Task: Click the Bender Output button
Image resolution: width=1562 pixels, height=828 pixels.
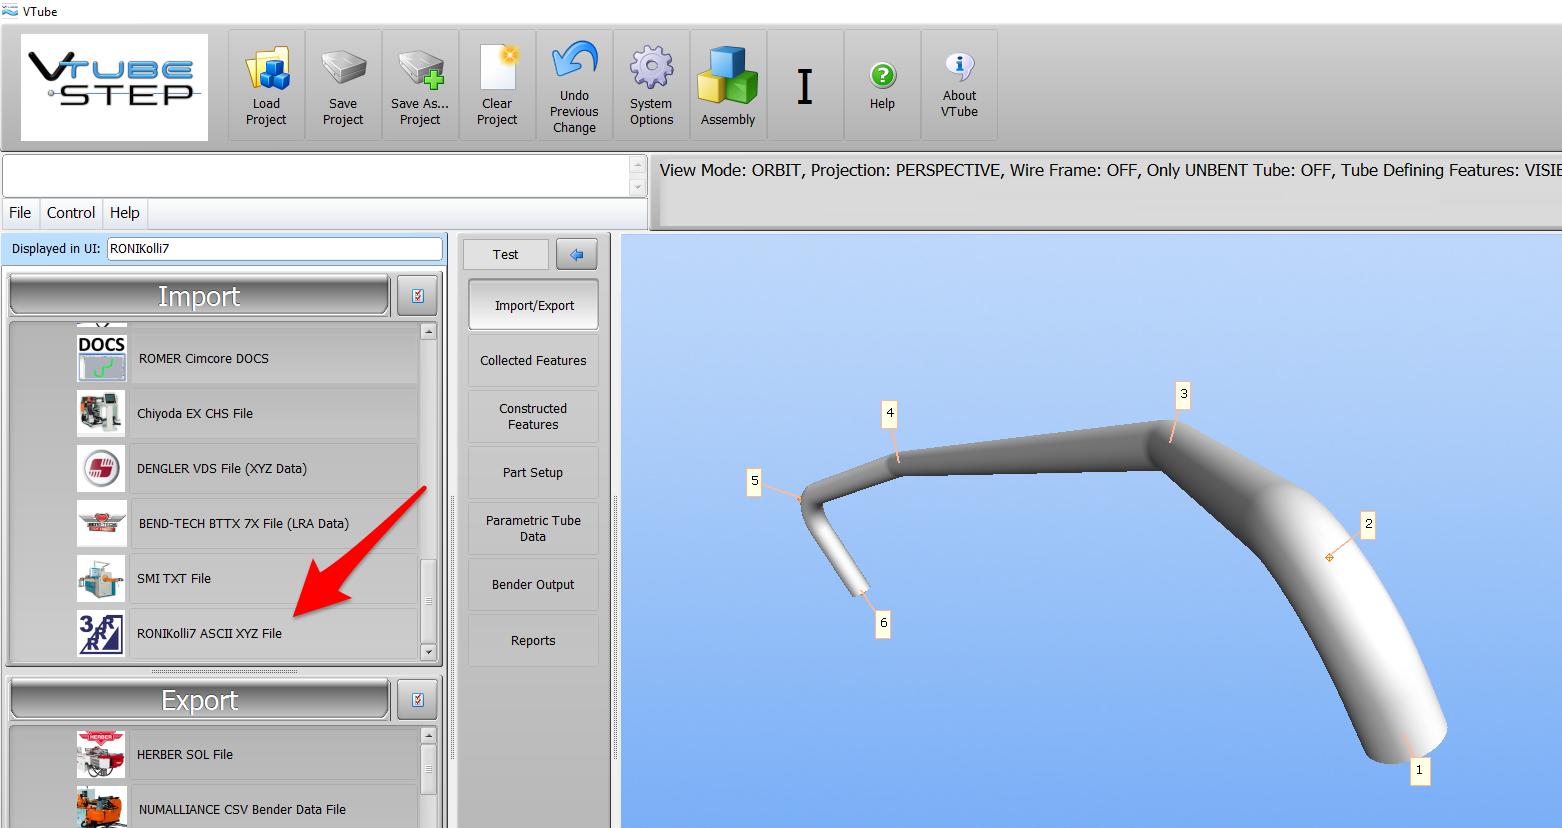Action: point(533,585)
